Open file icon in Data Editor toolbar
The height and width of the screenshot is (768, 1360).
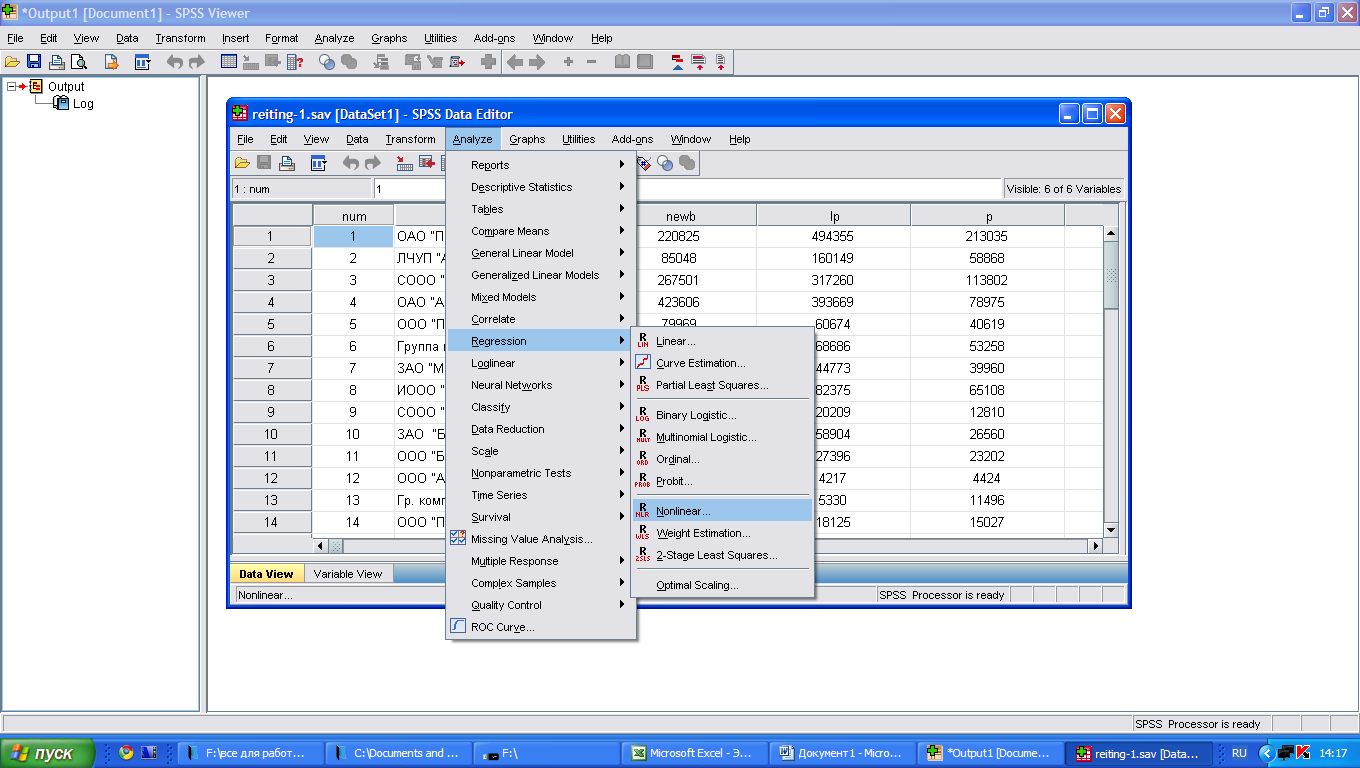pyautogui.click(x=243, y=163)
